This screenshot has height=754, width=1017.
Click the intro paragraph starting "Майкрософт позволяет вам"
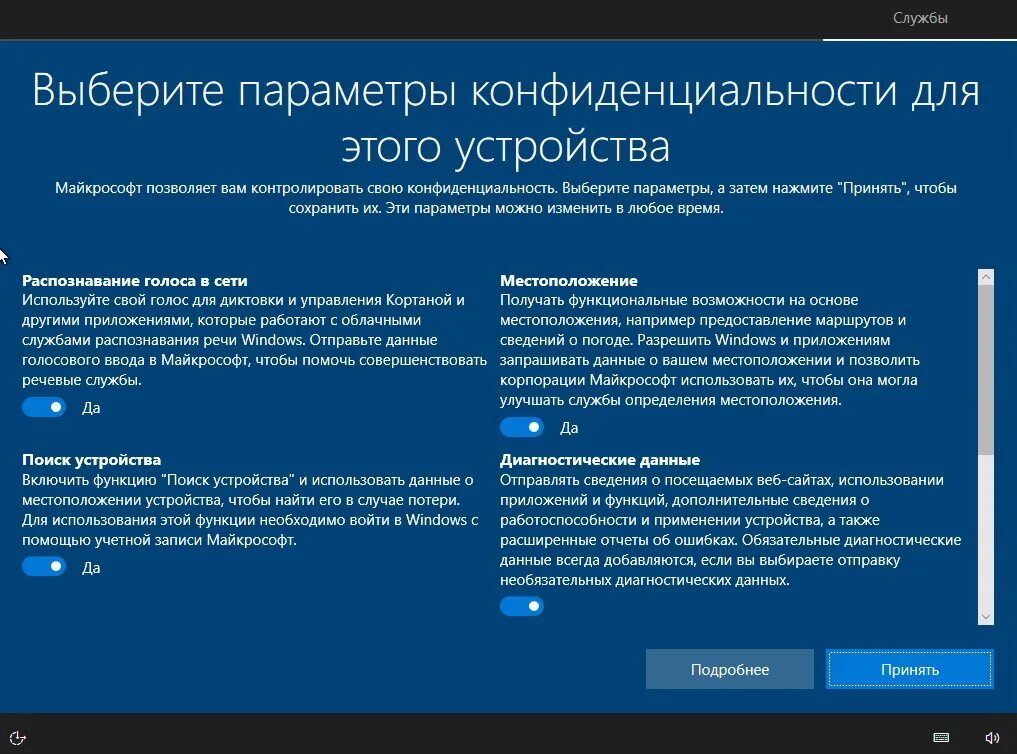[506, 198]
